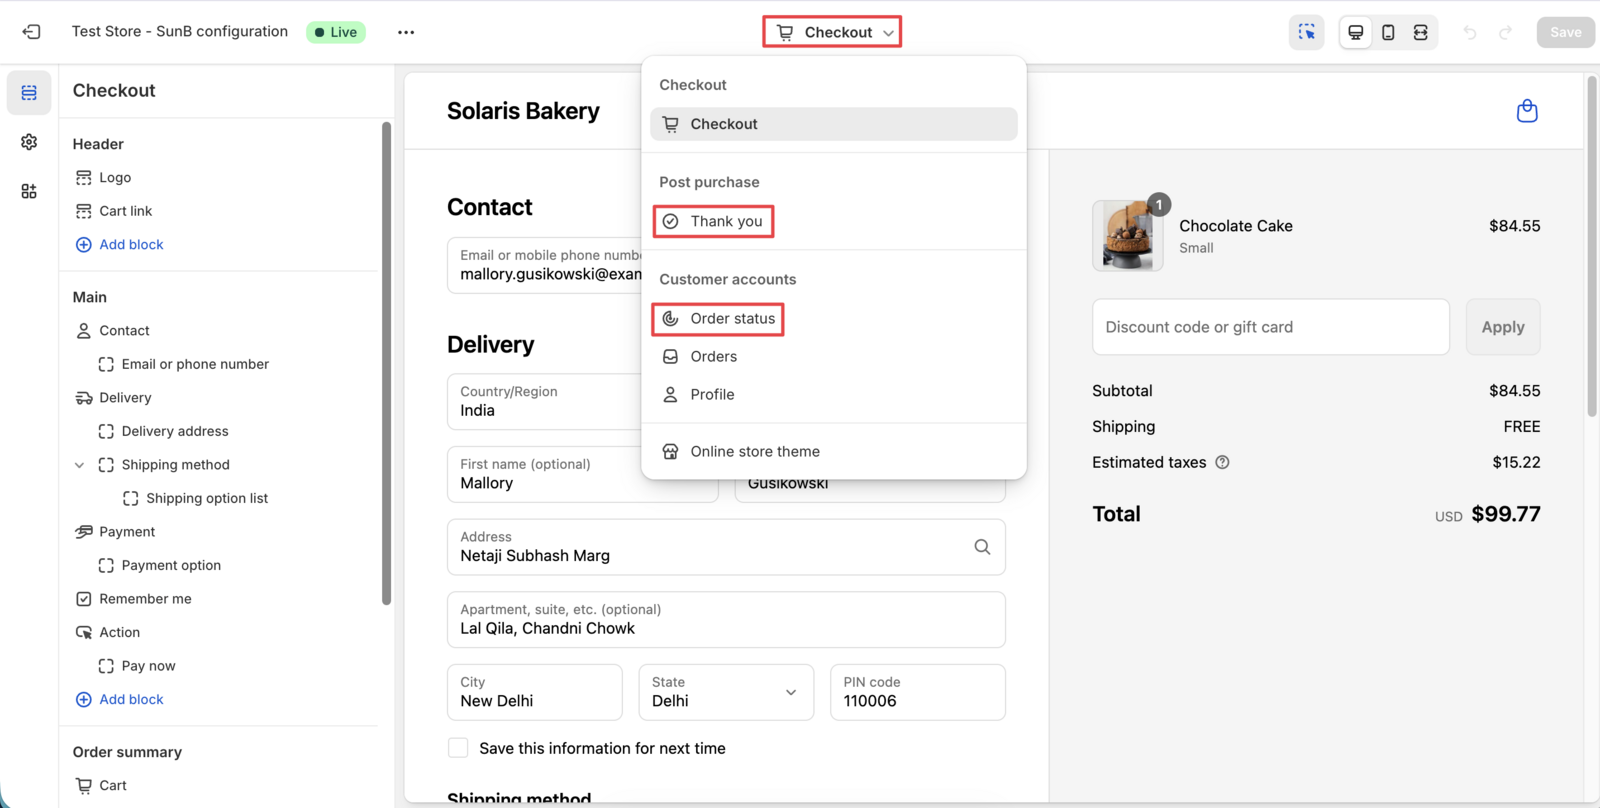1600x808 pixels.
Task: Select the Delivery address block
Action: point(175,431)
